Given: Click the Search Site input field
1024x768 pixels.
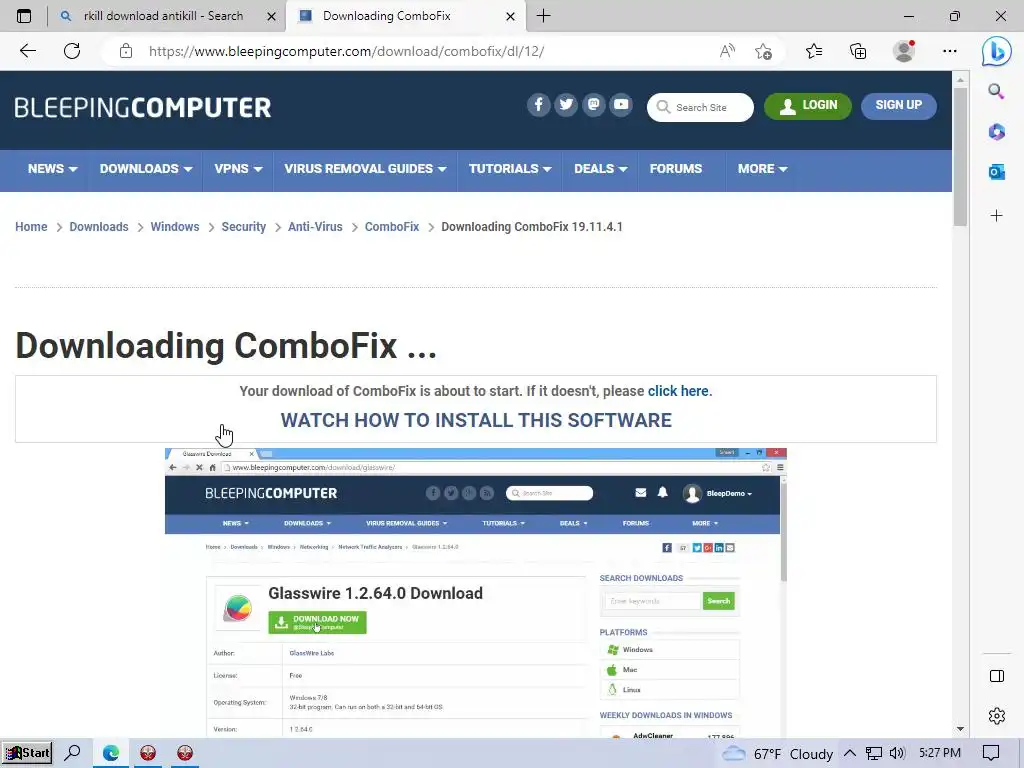Looking at the screenshot, I should 700,107.
